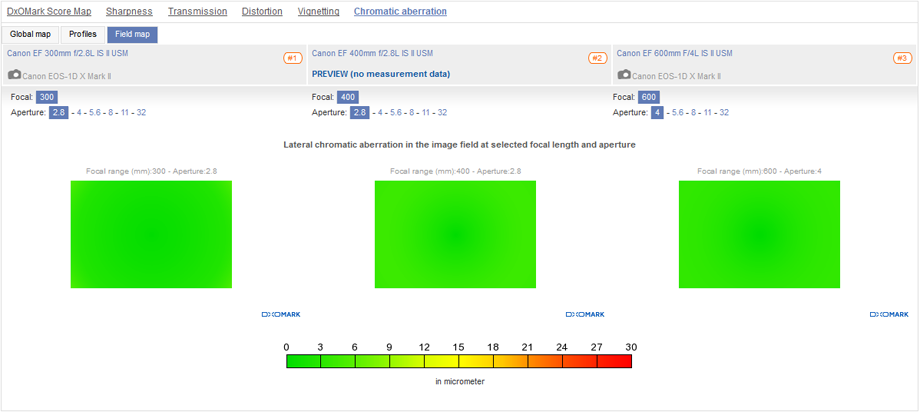Select aperture 4 for the 600mm lens
The width and height of the screenshot is (920, 412).
tap(657, 113)
